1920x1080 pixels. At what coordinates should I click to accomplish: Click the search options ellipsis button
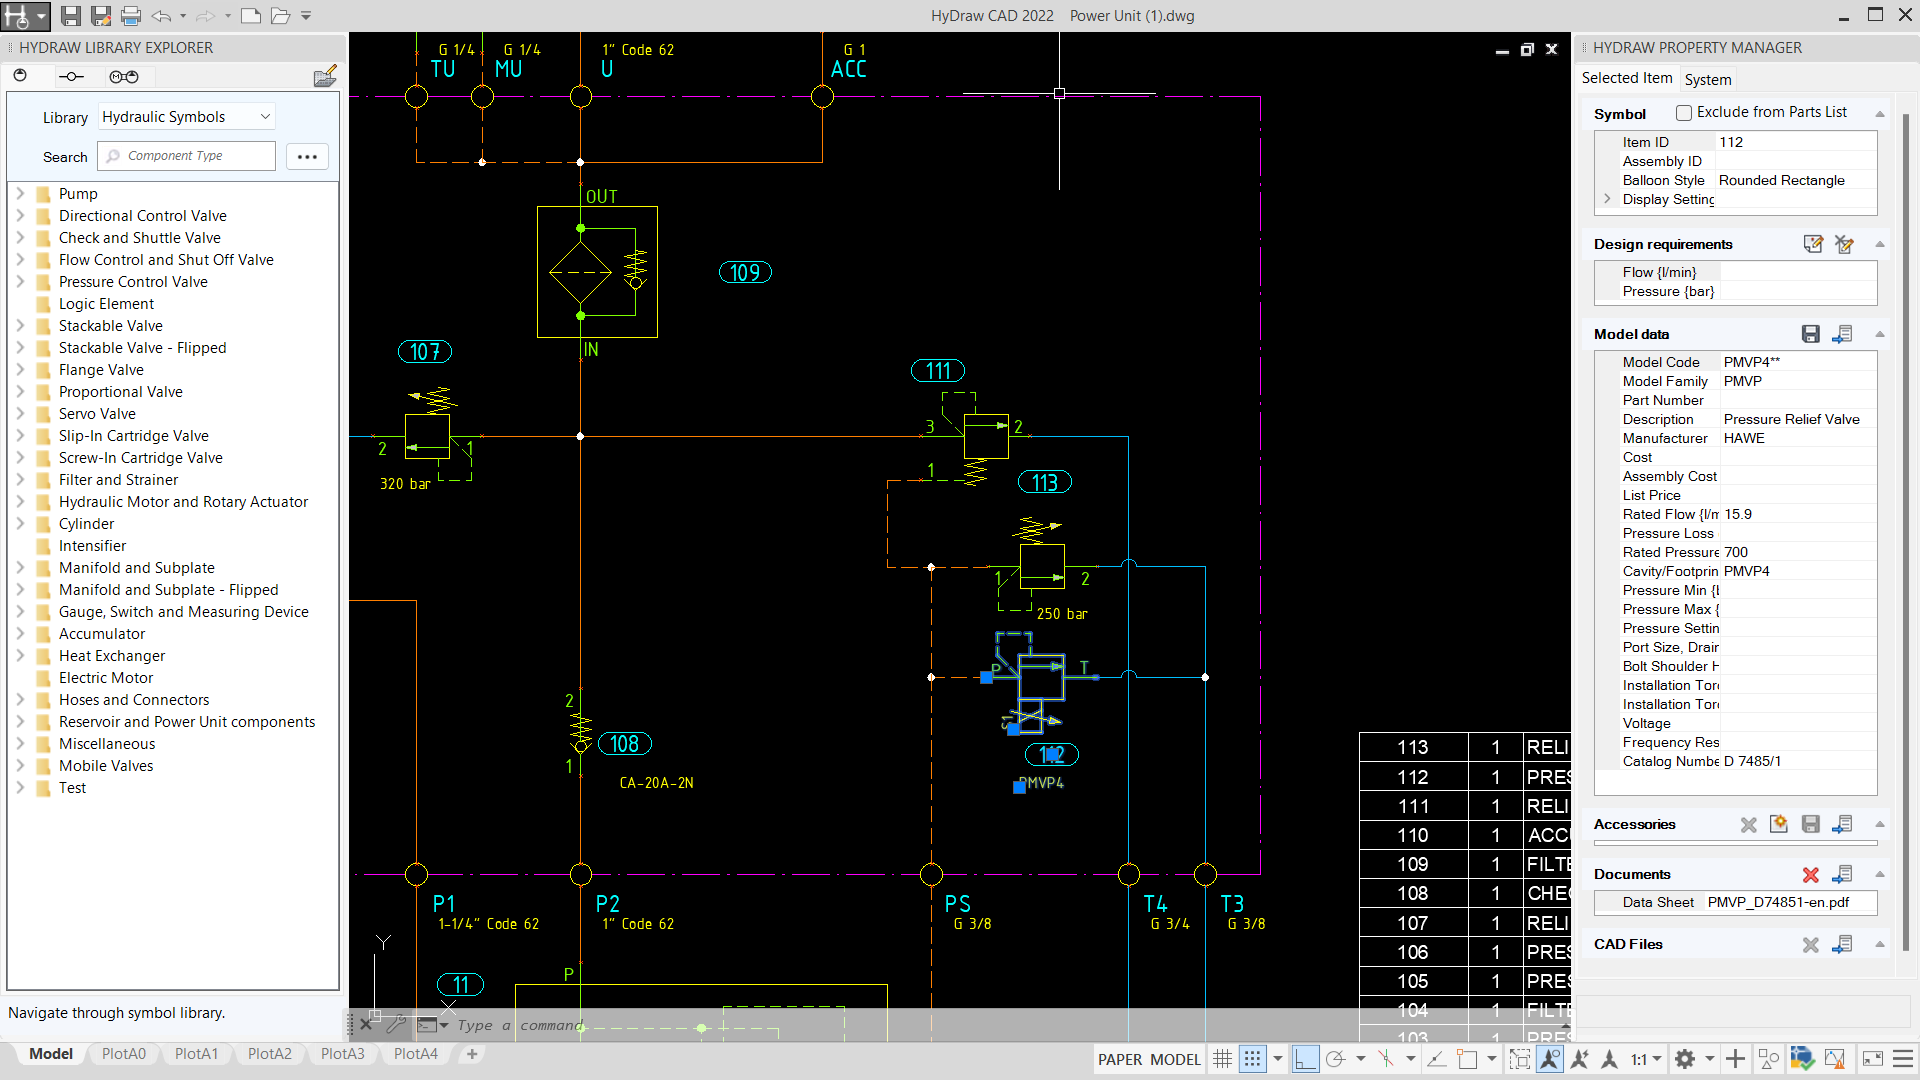pyautogui.click(x=307, y=156)
